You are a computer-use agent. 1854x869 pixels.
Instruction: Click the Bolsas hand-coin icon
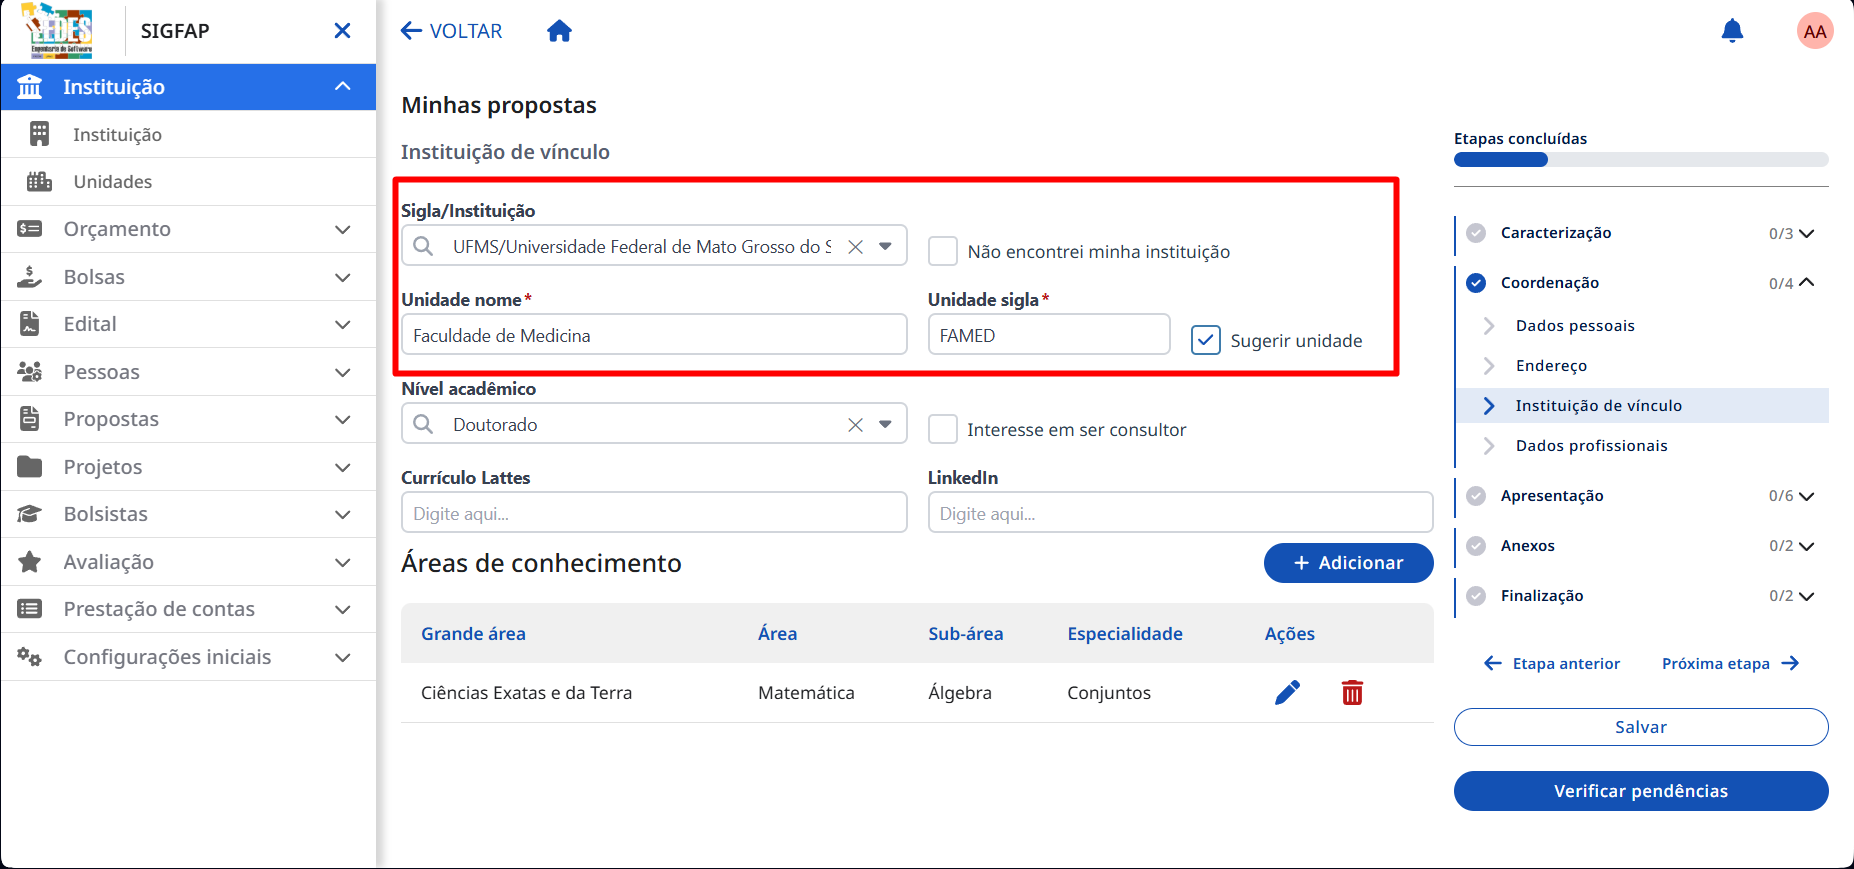coord(30,277)
